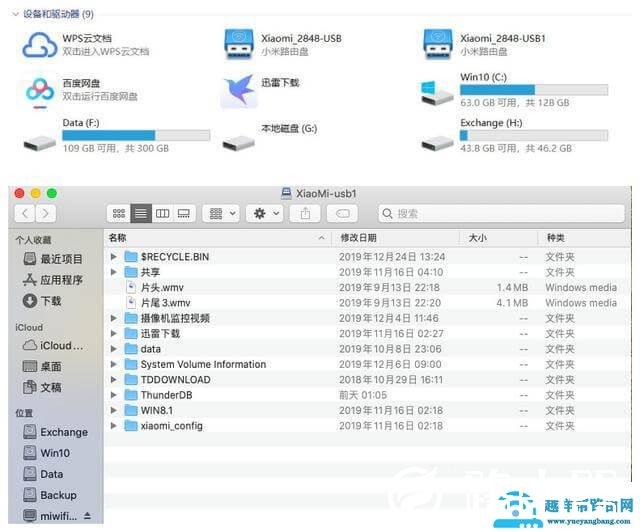The width and height of the screenshot is (640, 532).
Task: Open Xiaomi_2848-USB router disk icon
Action: [239, 44]
